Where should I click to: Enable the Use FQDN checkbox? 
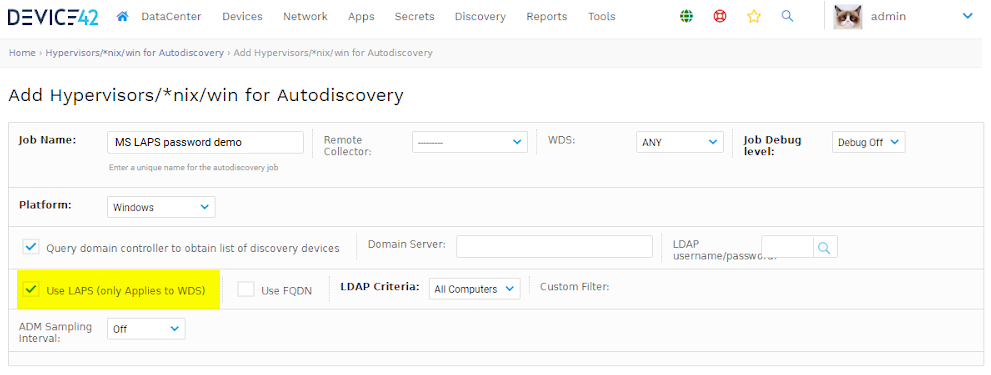(x=246, y=290)
